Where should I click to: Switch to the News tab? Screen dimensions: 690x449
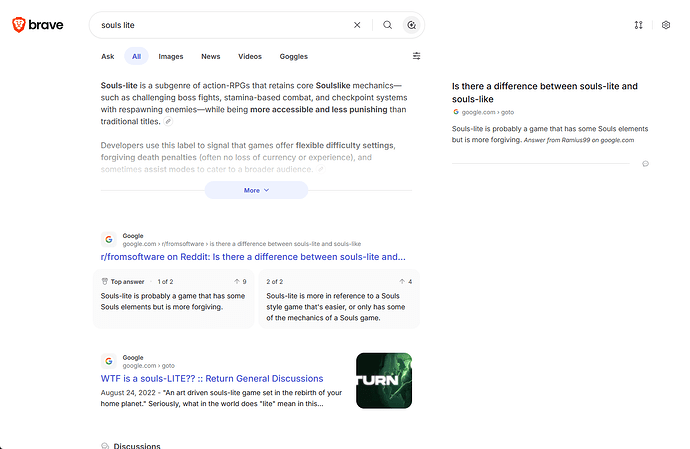pyautogui.click(x=211, y=56)
